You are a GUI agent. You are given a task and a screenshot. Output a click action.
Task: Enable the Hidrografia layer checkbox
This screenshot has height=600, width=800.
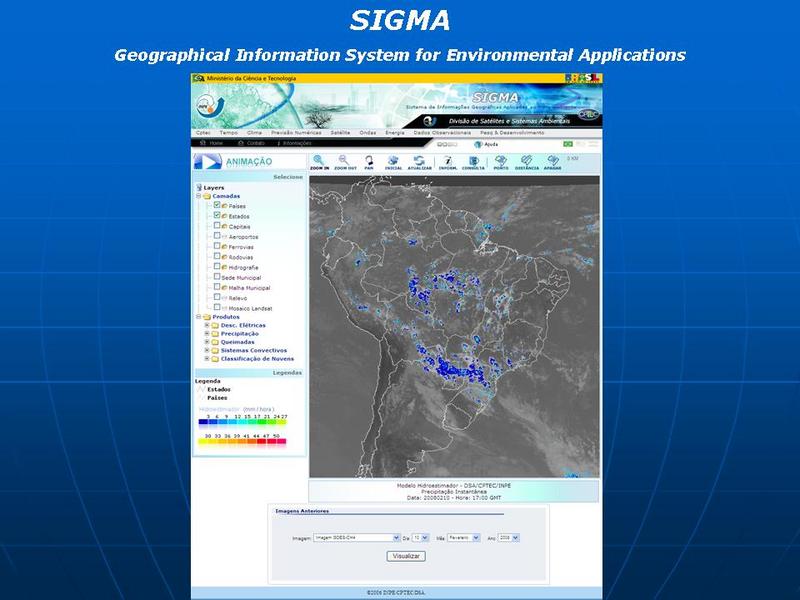217,266
